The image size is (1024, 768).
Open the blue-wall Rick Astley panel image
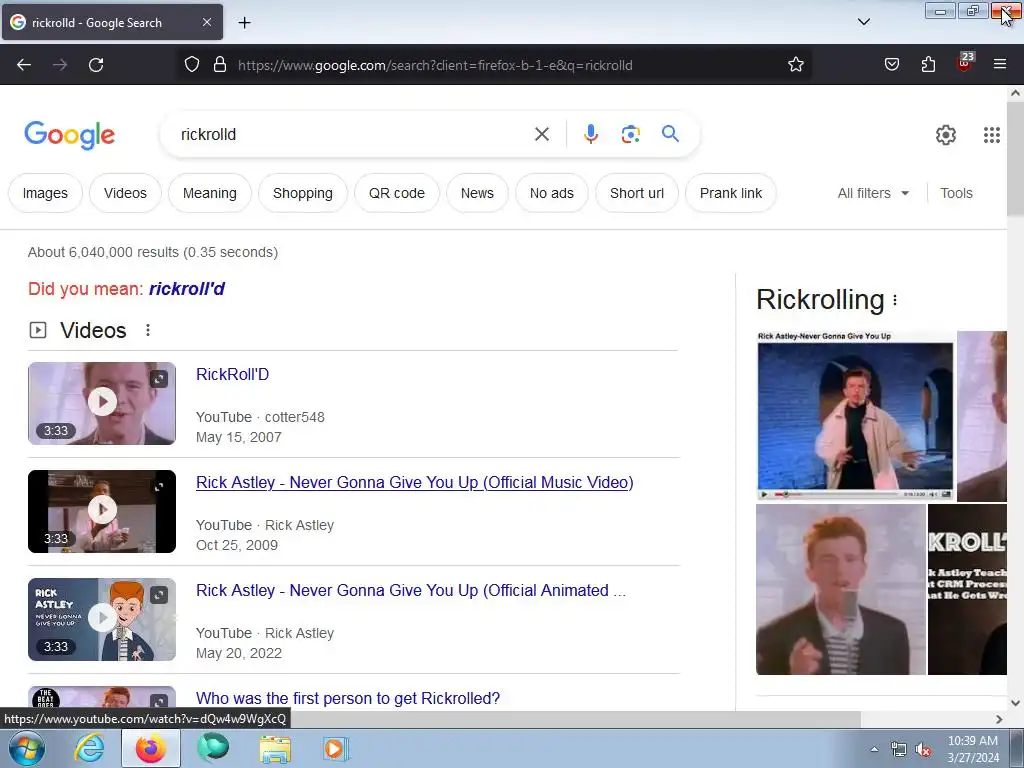click(855, 416)
